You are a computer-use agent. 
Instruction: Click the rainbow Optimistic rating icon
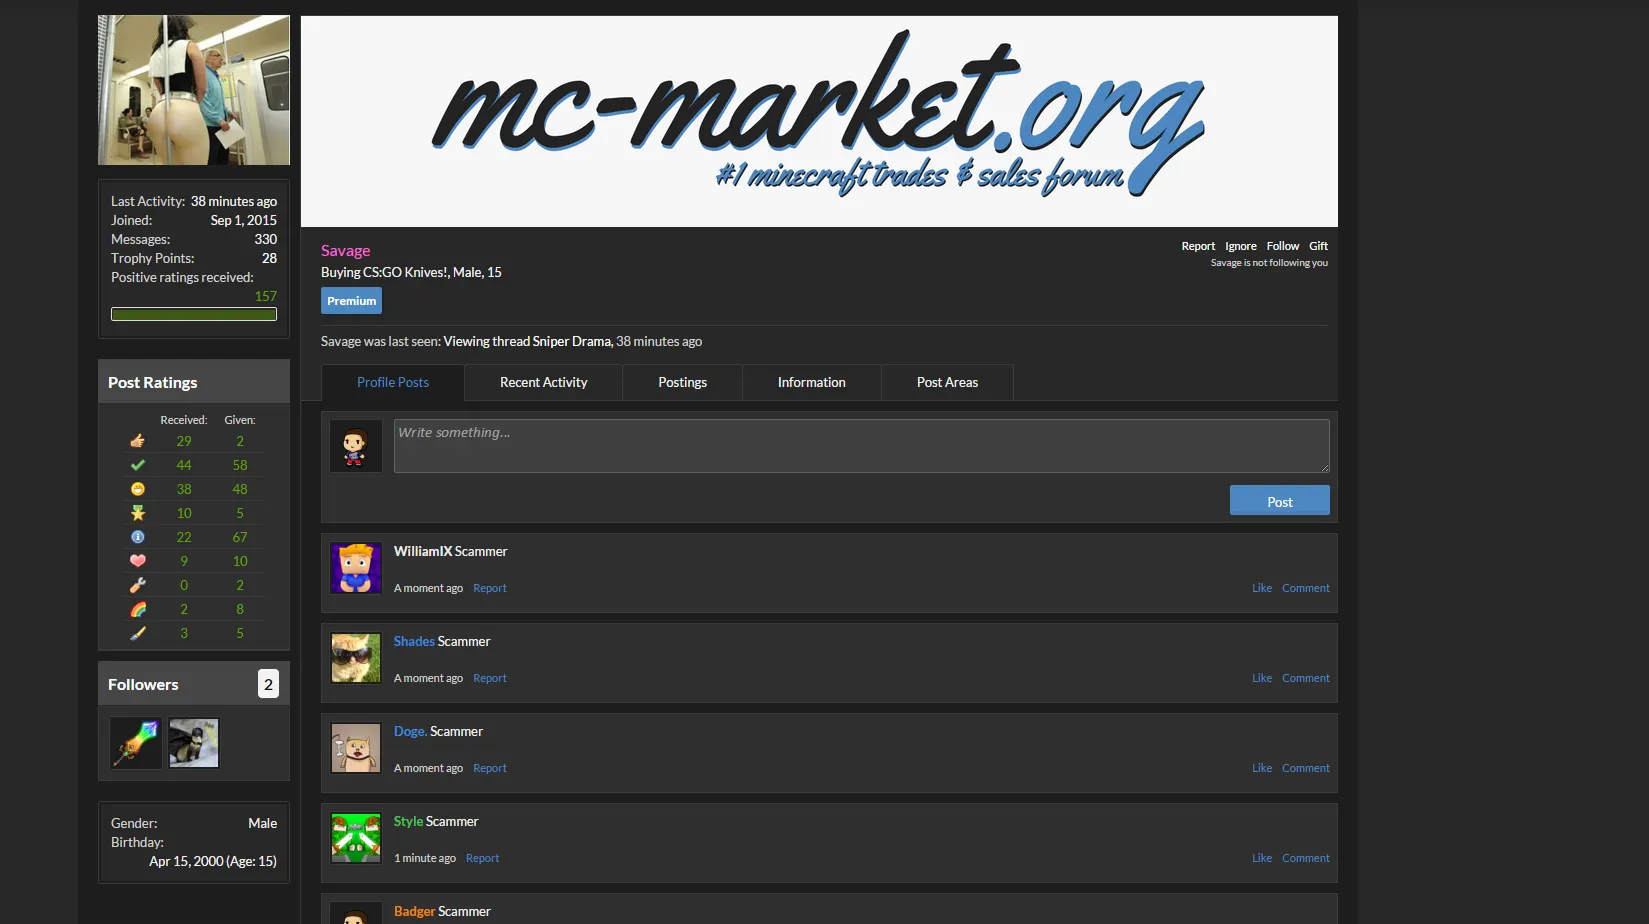(x=138, y=609)
